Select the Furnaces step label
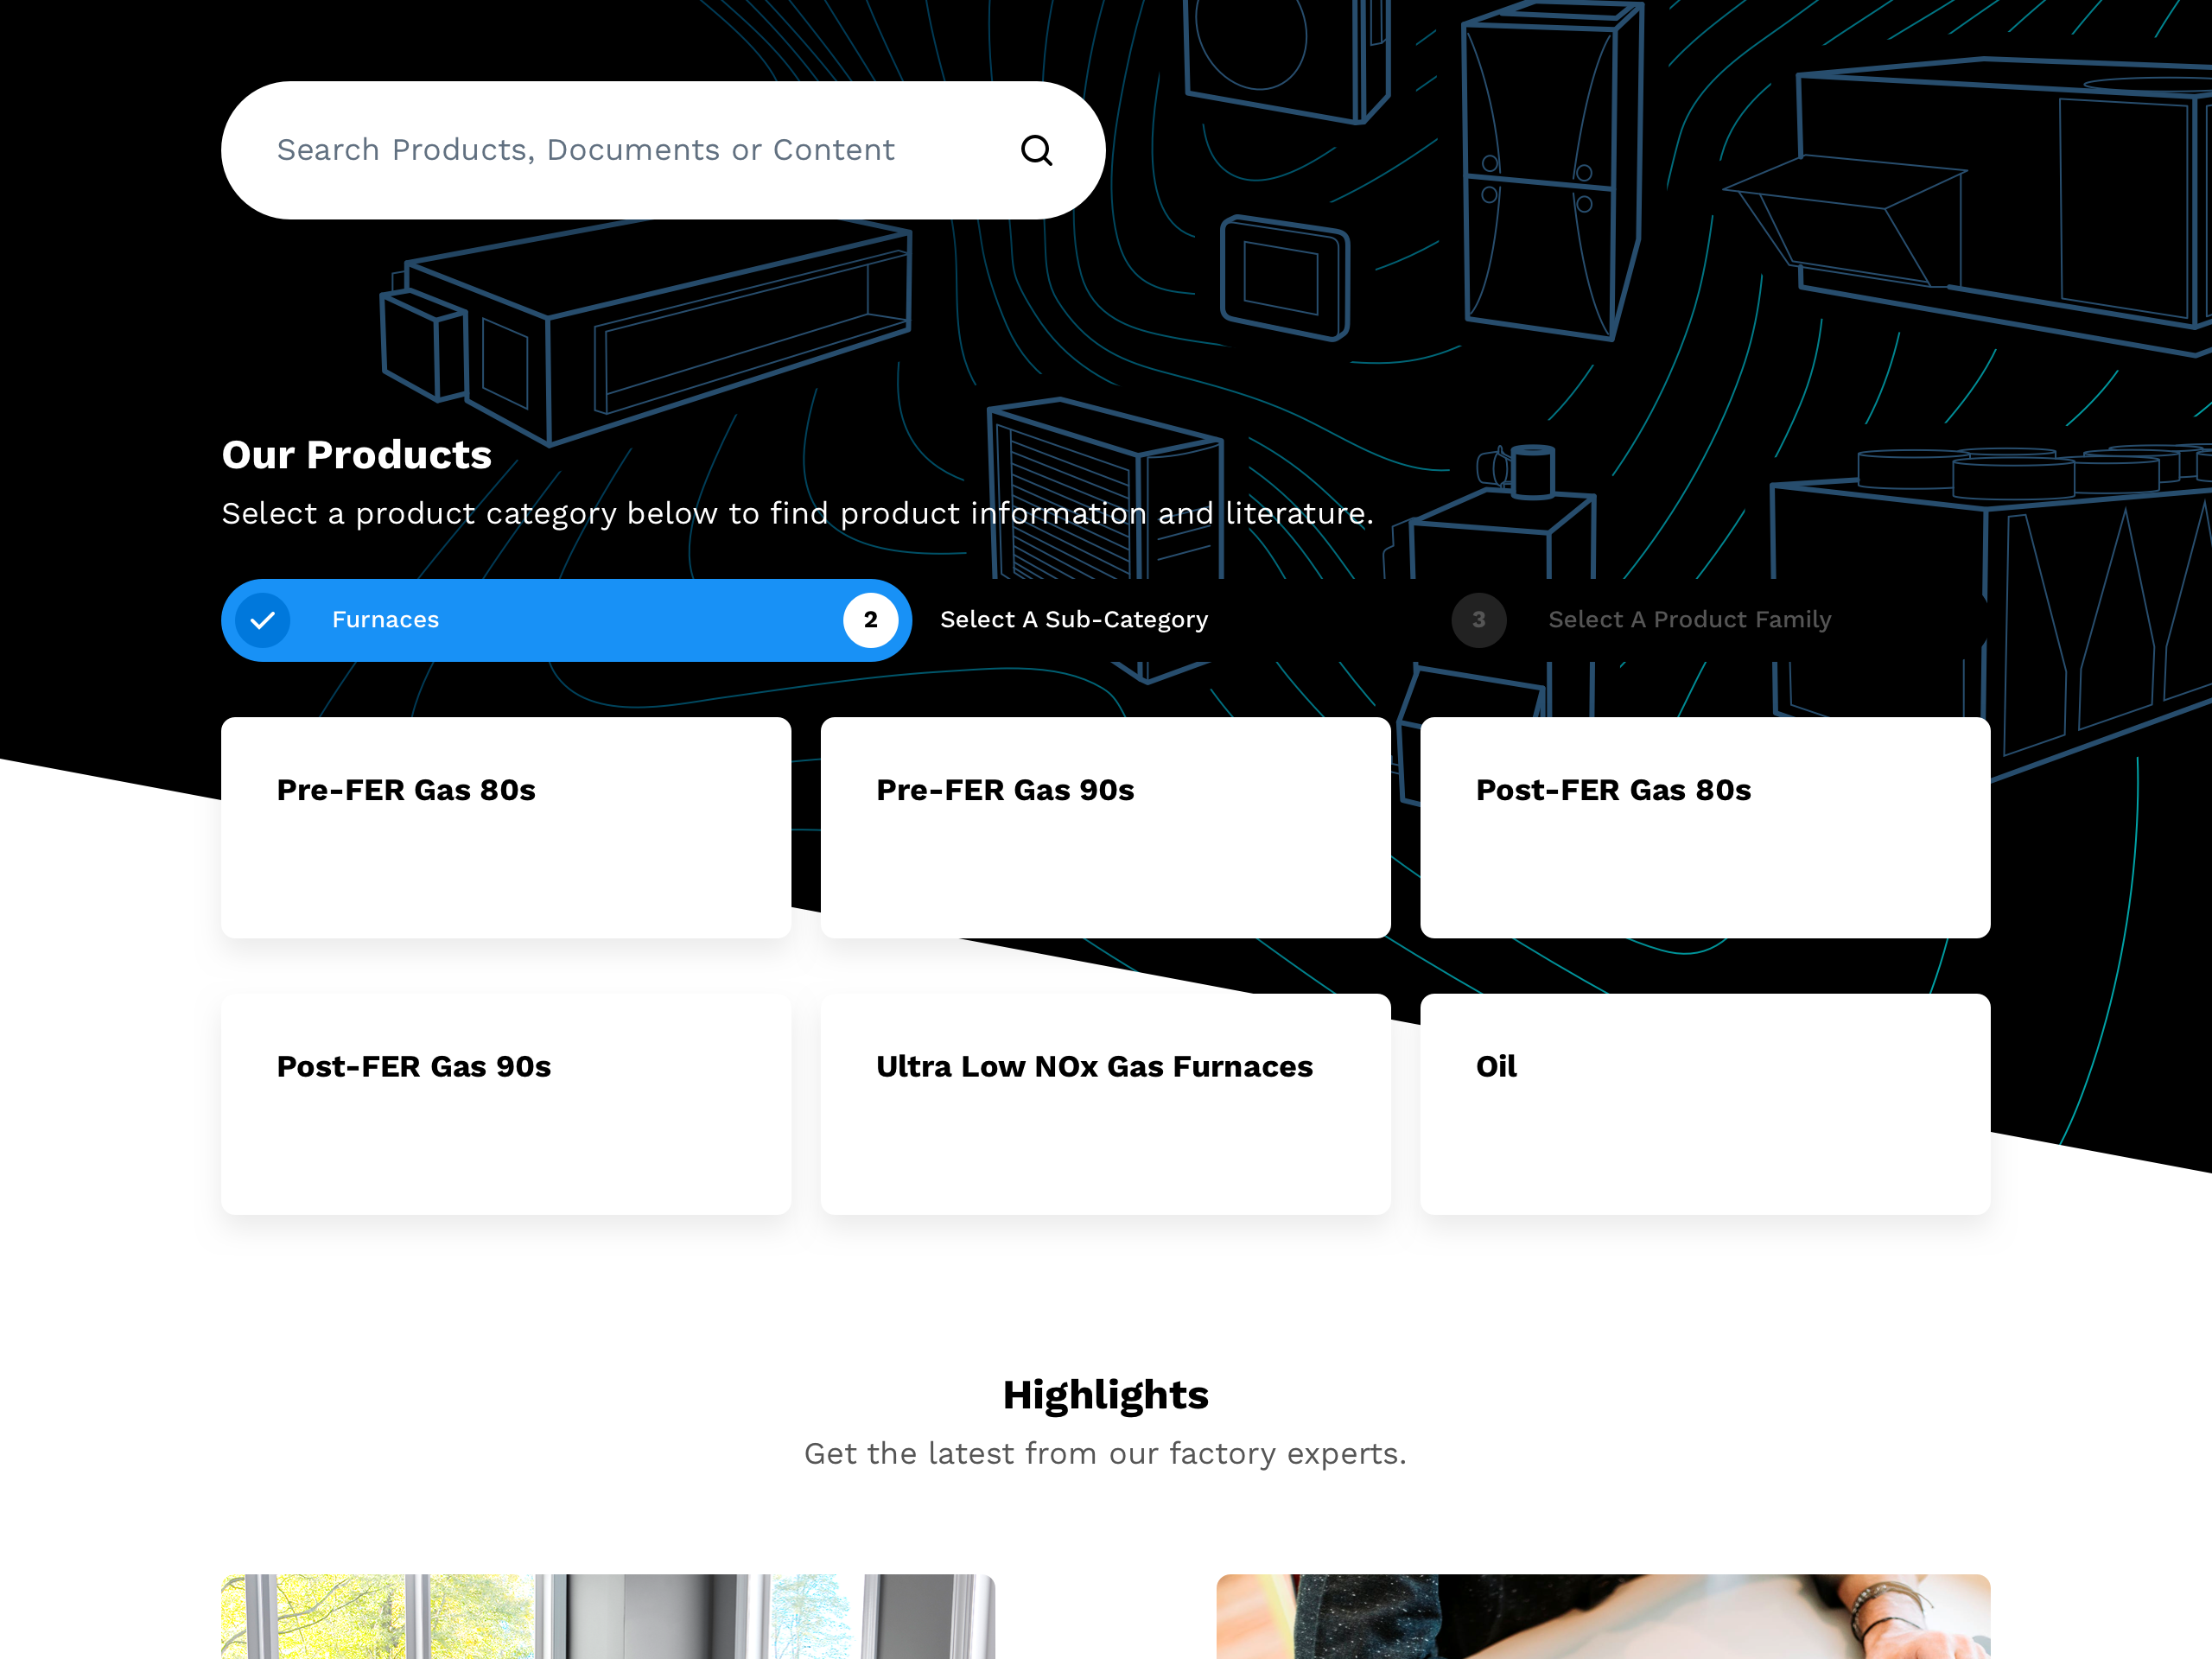The image size is (2212, 1659). (x=385, y=620)
